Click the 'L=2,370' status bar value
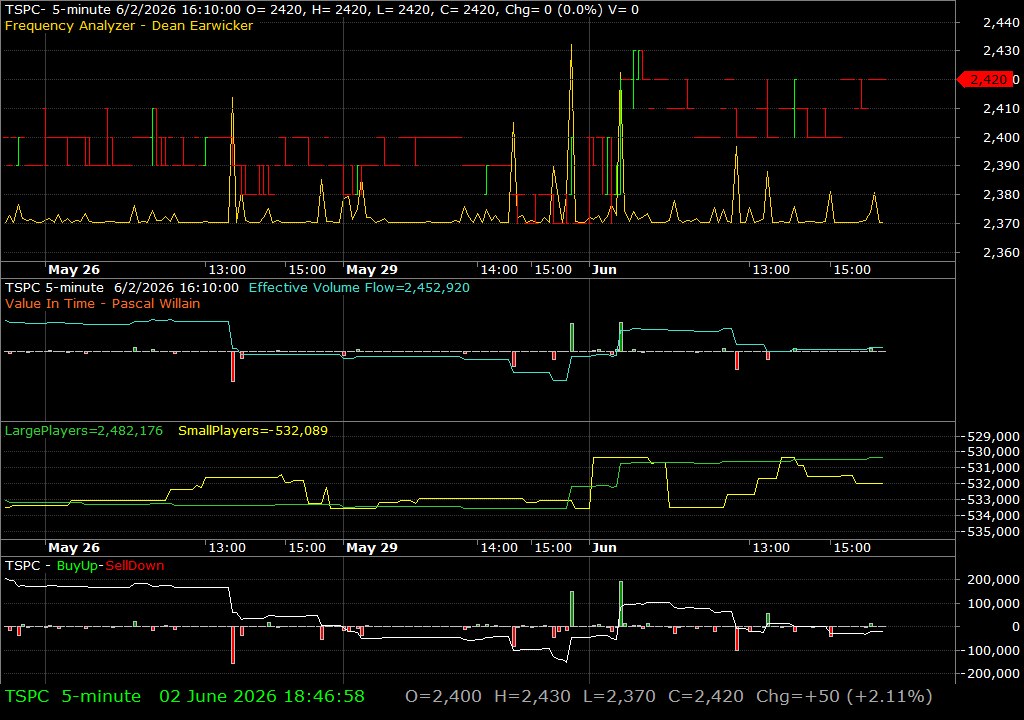This screenshot has height=720, width=1024. pyautogui.click(x=619, y=696)
